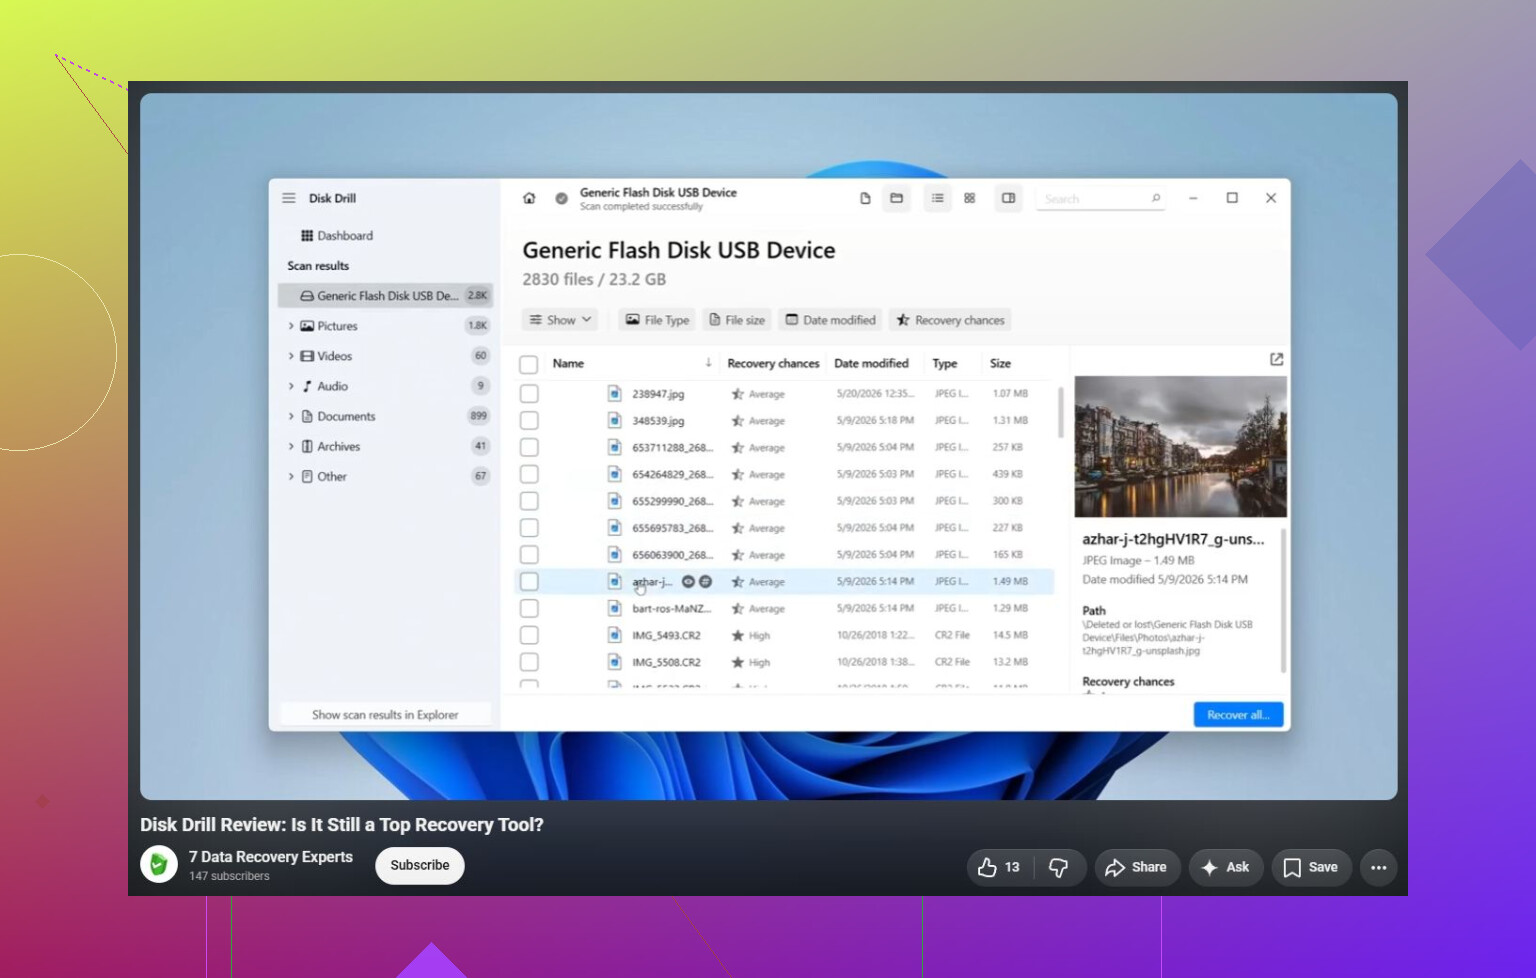Expand the Documents category in the sidebar
Screen dimensions: 1536x978
coord(291,416)
